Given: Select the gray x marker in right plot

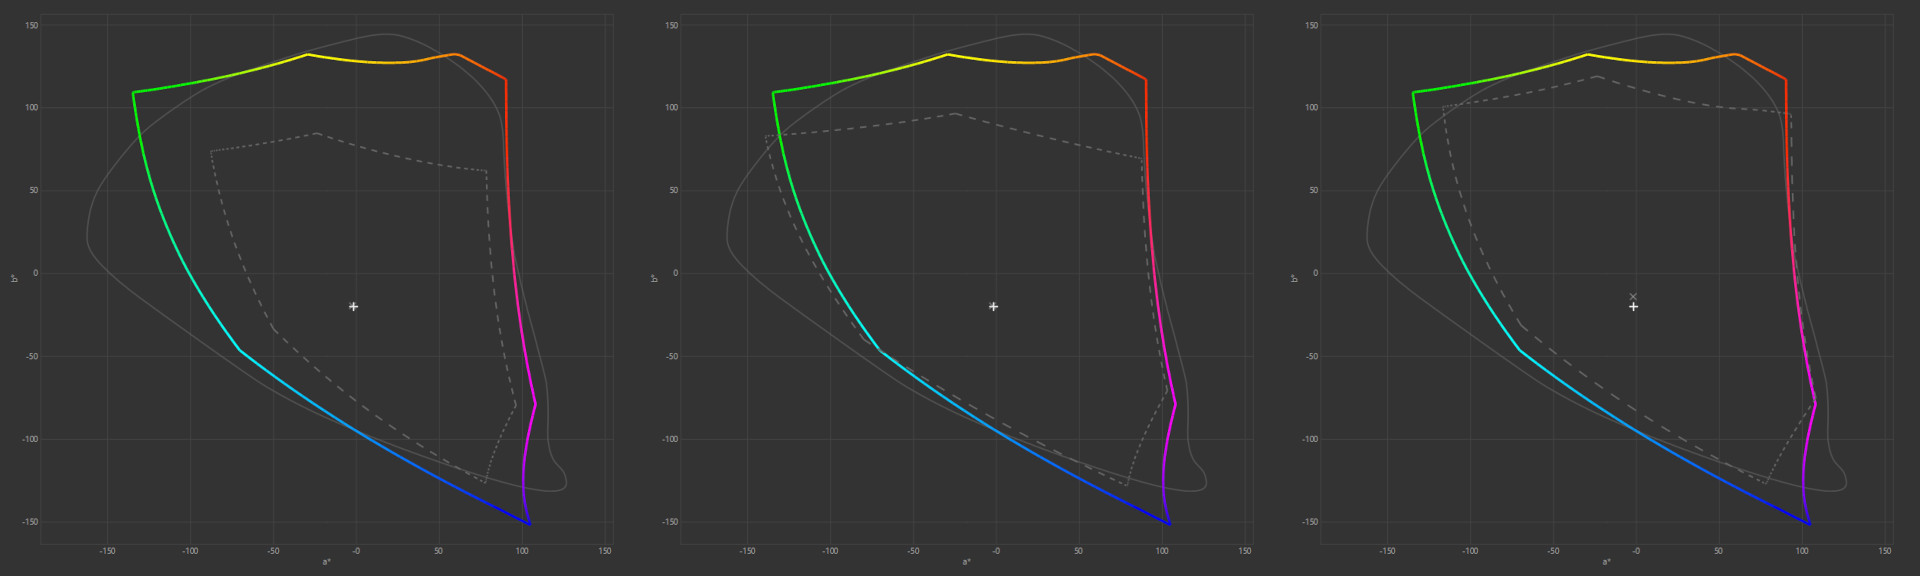Looking at the screenshot, I should point(1633,296).
